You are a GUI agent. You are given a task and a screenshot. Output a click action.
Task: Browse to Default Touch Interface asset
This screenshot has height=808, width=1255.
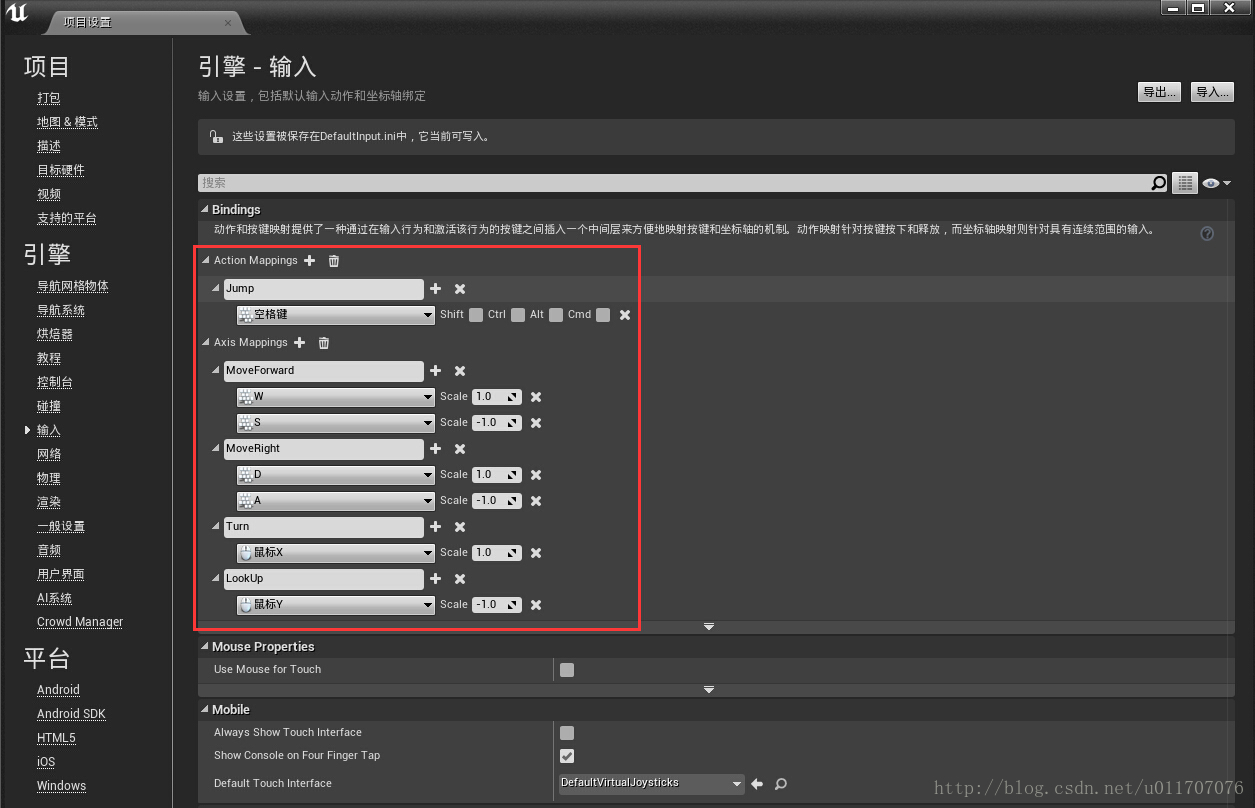pos(781,784)
